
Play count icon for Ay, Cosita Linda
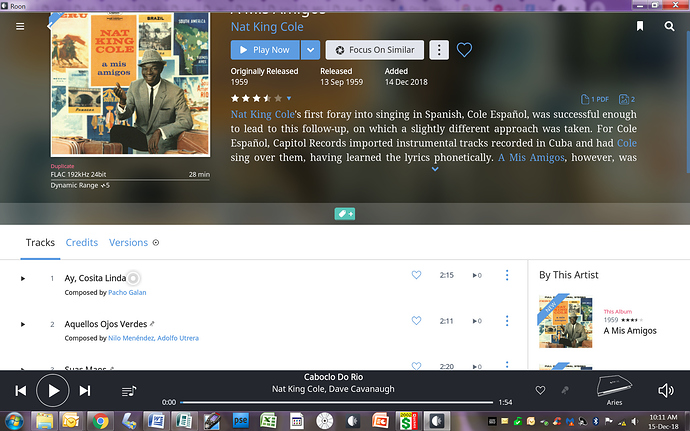[x=477, y=276]
